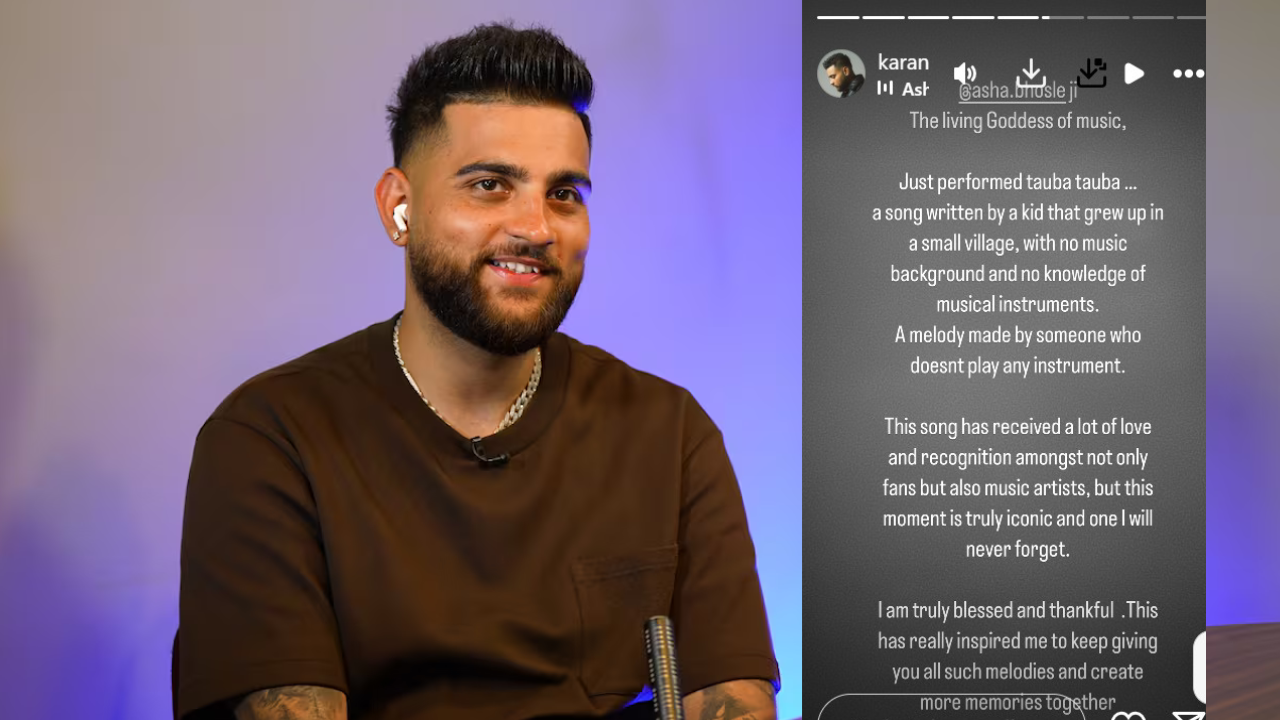
Task: Open karan's profile picture avatar
Action: coord(841,74)
